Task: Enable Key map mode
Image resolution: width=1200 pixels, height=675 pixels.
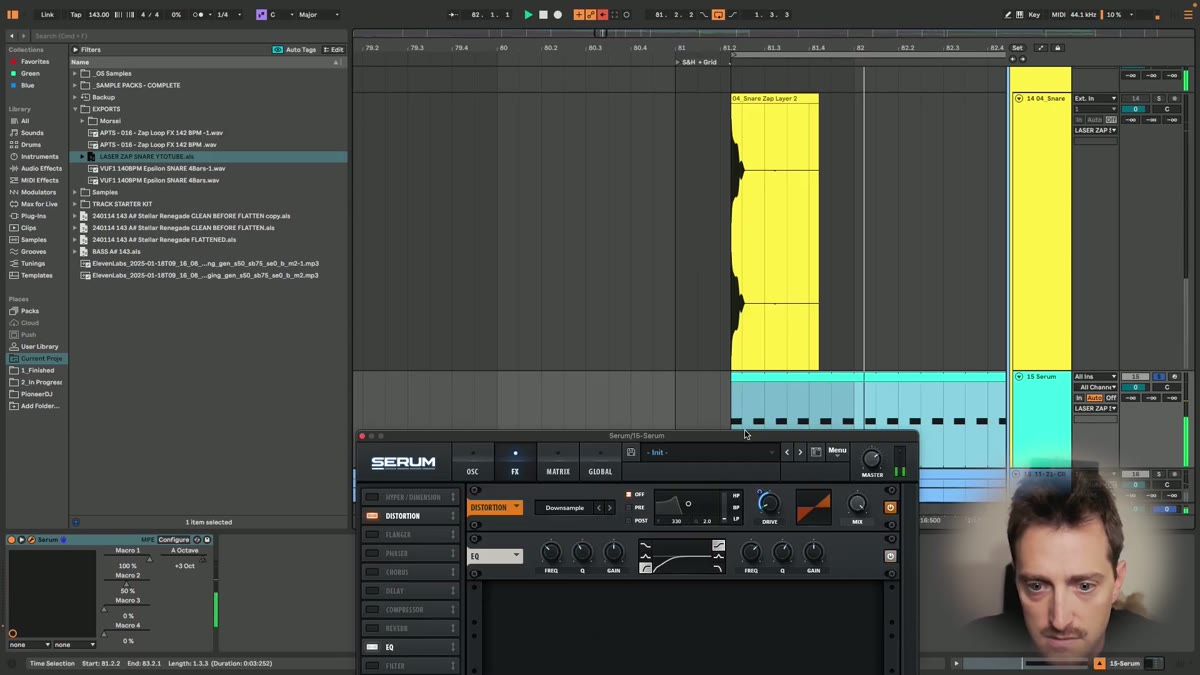Action: (1034, 15)
